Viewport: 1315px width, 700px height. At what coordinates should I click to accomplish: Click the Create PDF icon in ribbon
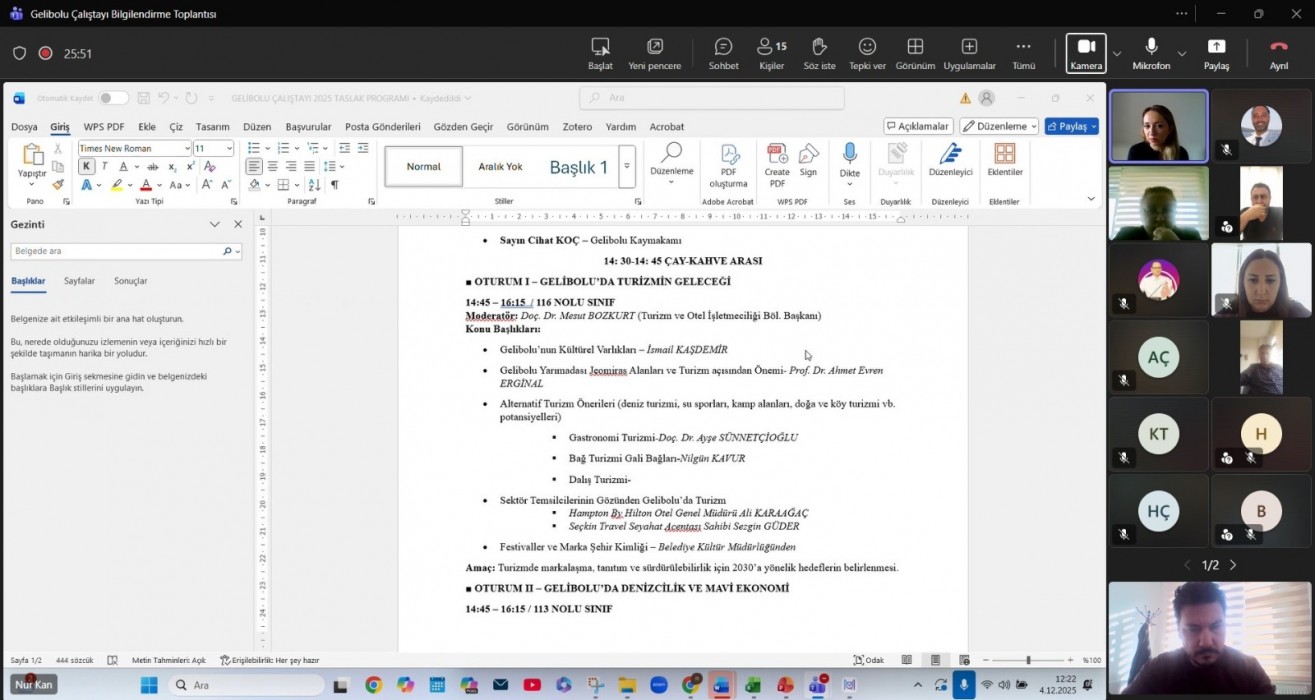point(777,154)
